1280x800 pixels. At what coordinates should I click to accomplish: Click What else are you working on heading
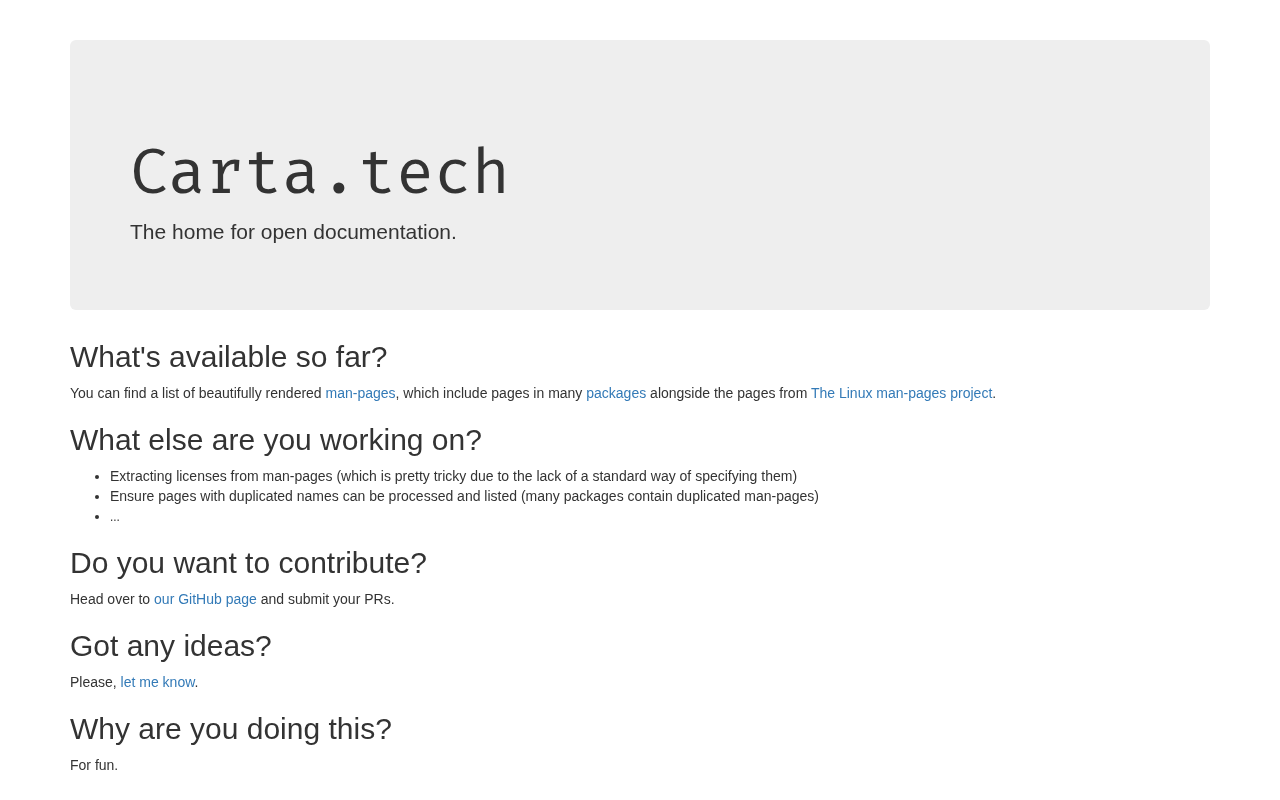(275, 440)
